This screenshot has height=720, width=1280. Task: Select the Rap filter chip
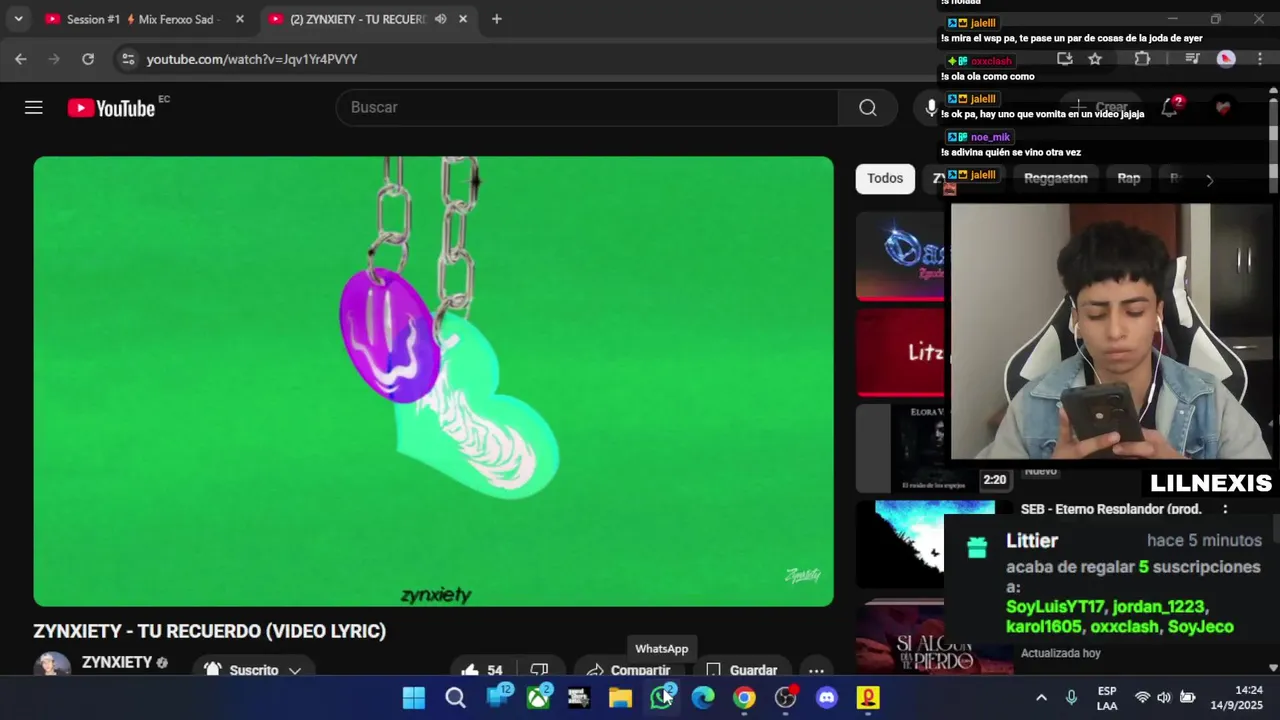(x=1129, y=178)
